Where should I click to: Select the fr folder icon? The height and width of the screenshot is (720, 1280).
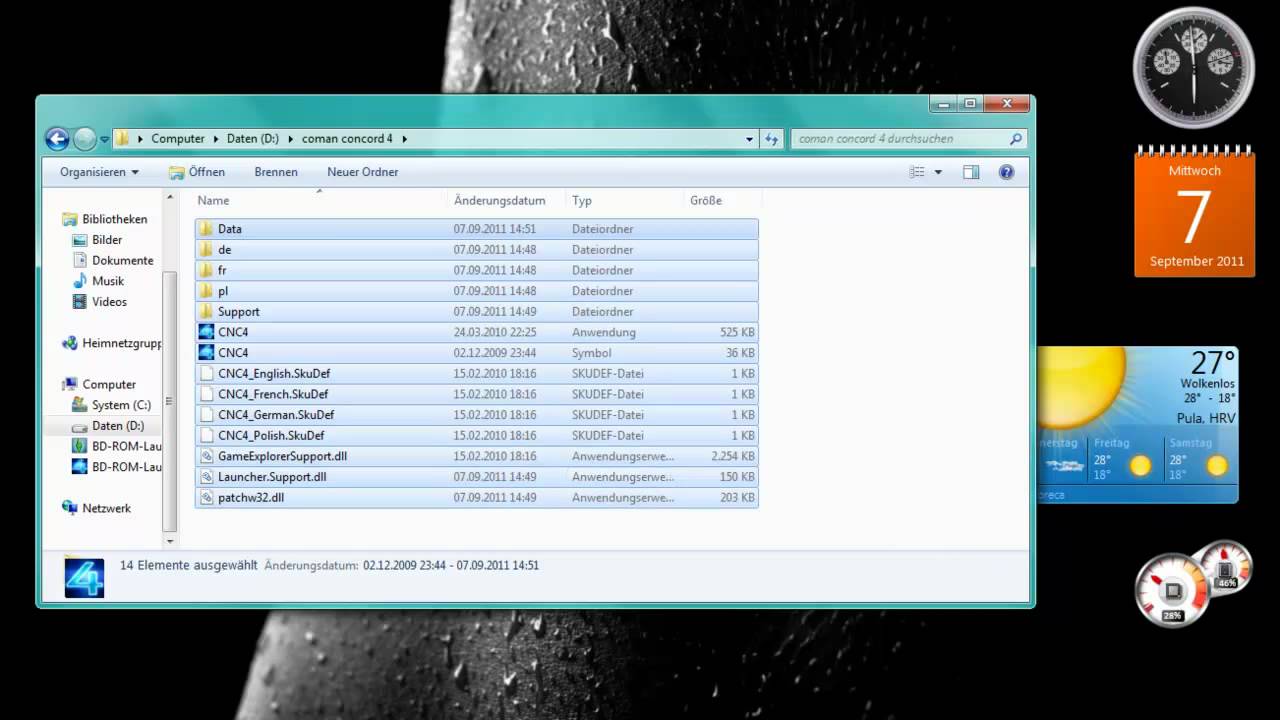point(206,270)
